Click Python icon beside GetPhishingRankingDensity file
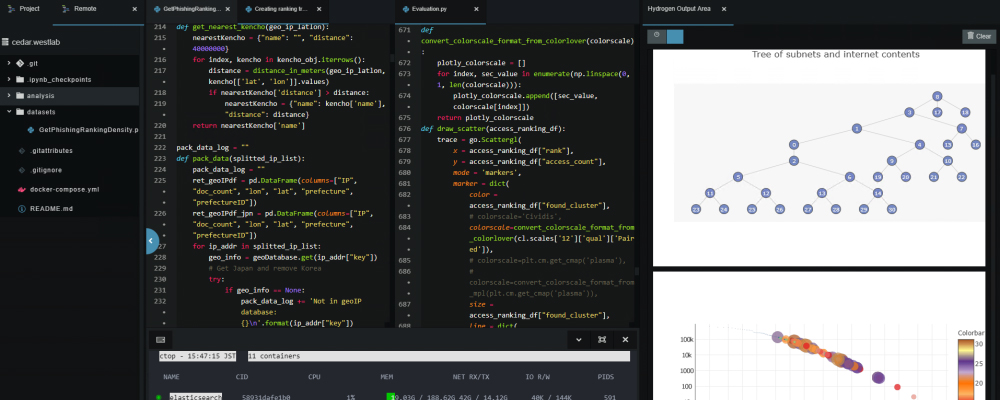 [x=32, y=130]
